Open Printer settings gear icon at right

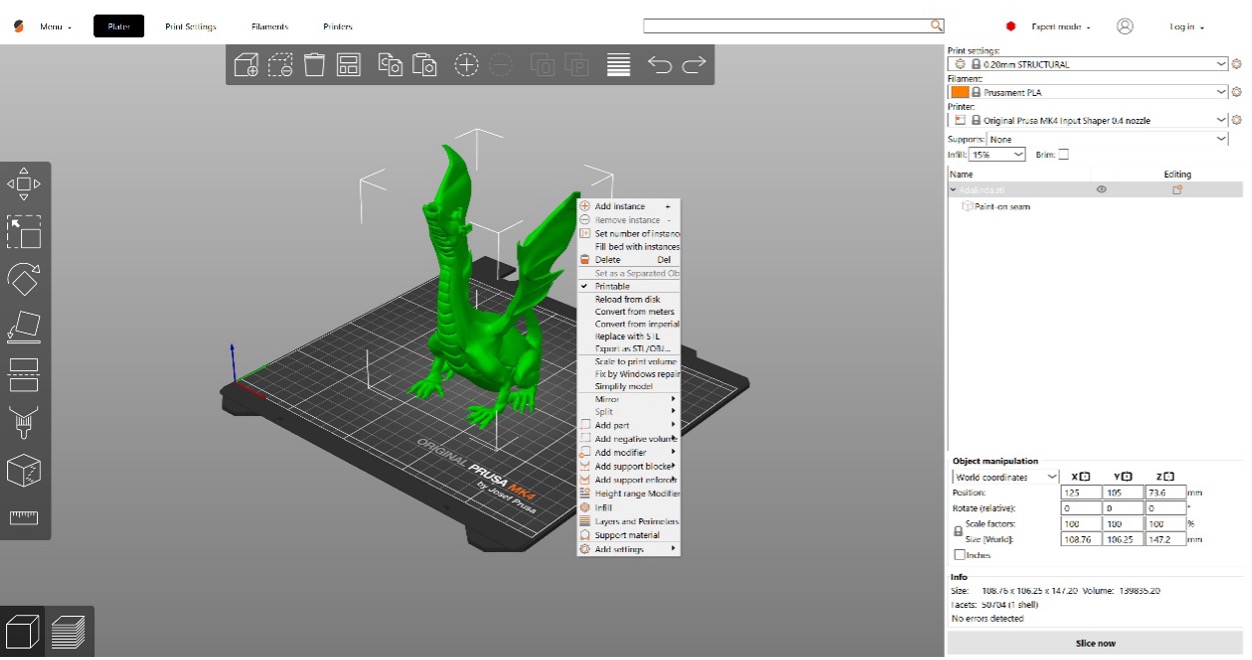point(1237,120)
